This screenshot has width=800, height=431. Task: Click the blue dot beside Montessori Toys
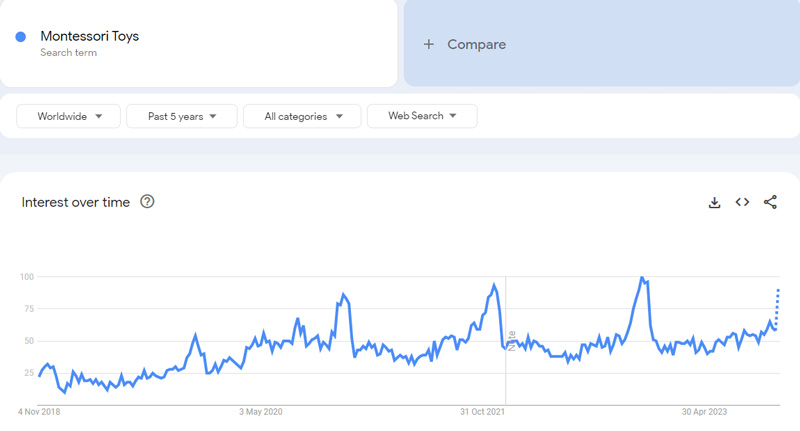click(21, 37)
